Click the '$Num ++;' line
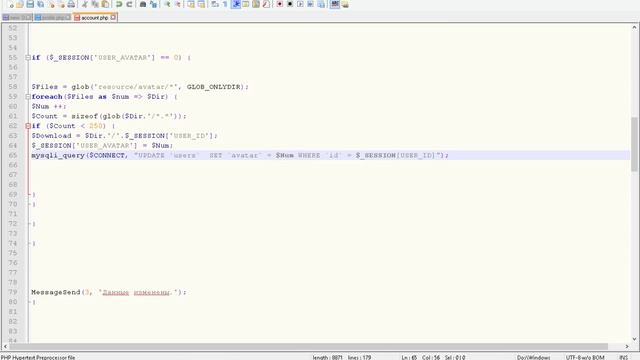Viewport: 640px width, 360px height. coord(49,107)
